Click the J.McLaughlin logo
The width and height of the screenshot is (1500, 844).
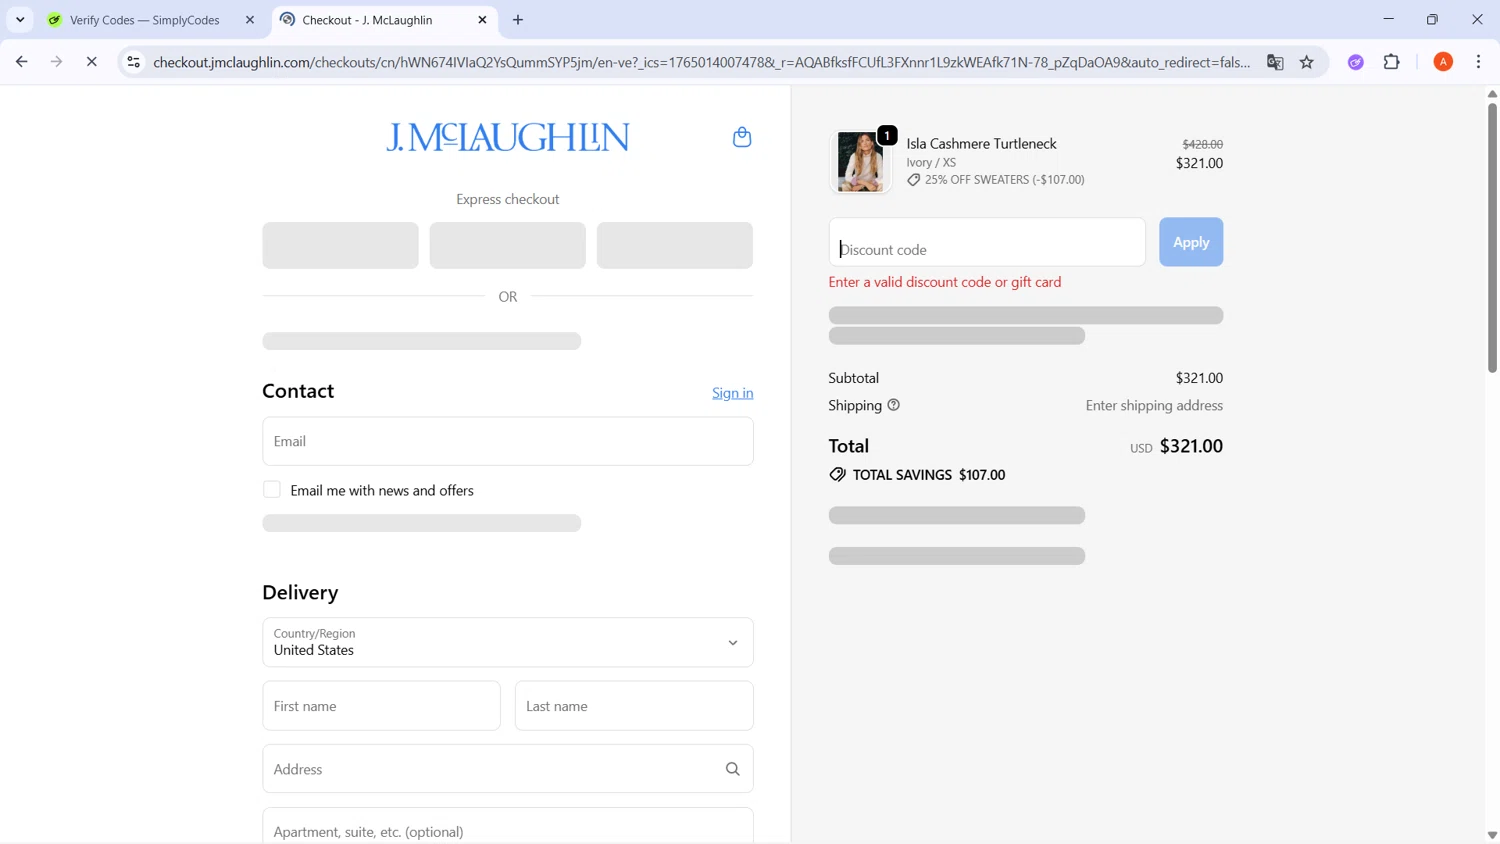[x=508, y=137]
